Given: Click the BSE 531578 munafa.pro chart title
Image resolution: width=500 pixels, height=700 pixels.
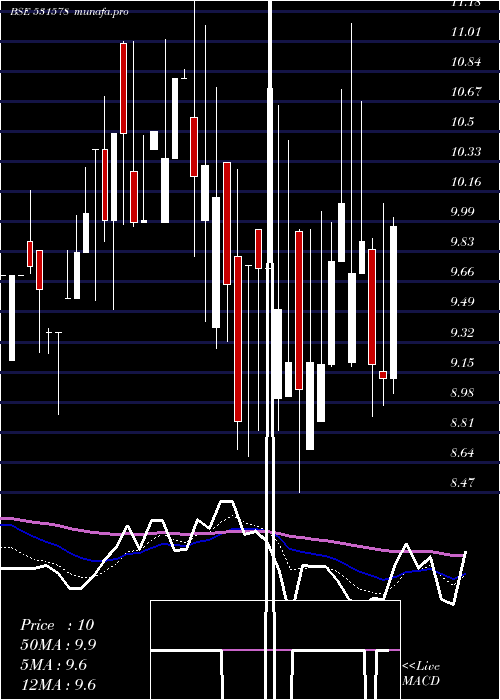Looking at the screenshot, I should pyautogui.click(x=69, y=12).
